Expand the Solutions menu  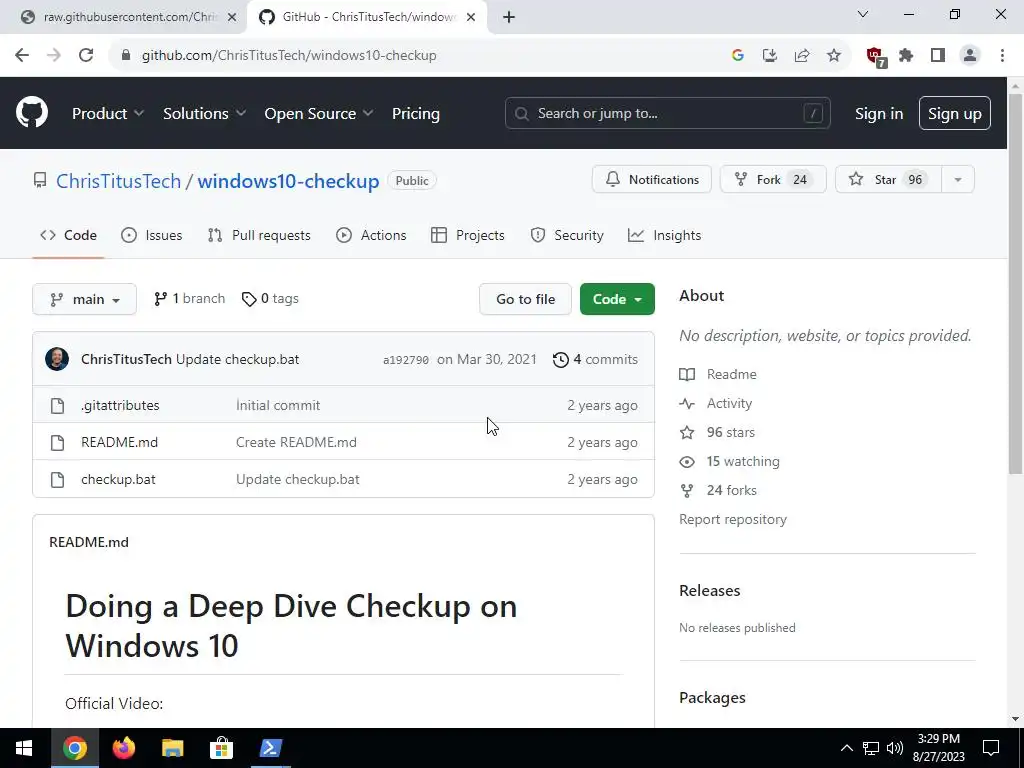204,113
